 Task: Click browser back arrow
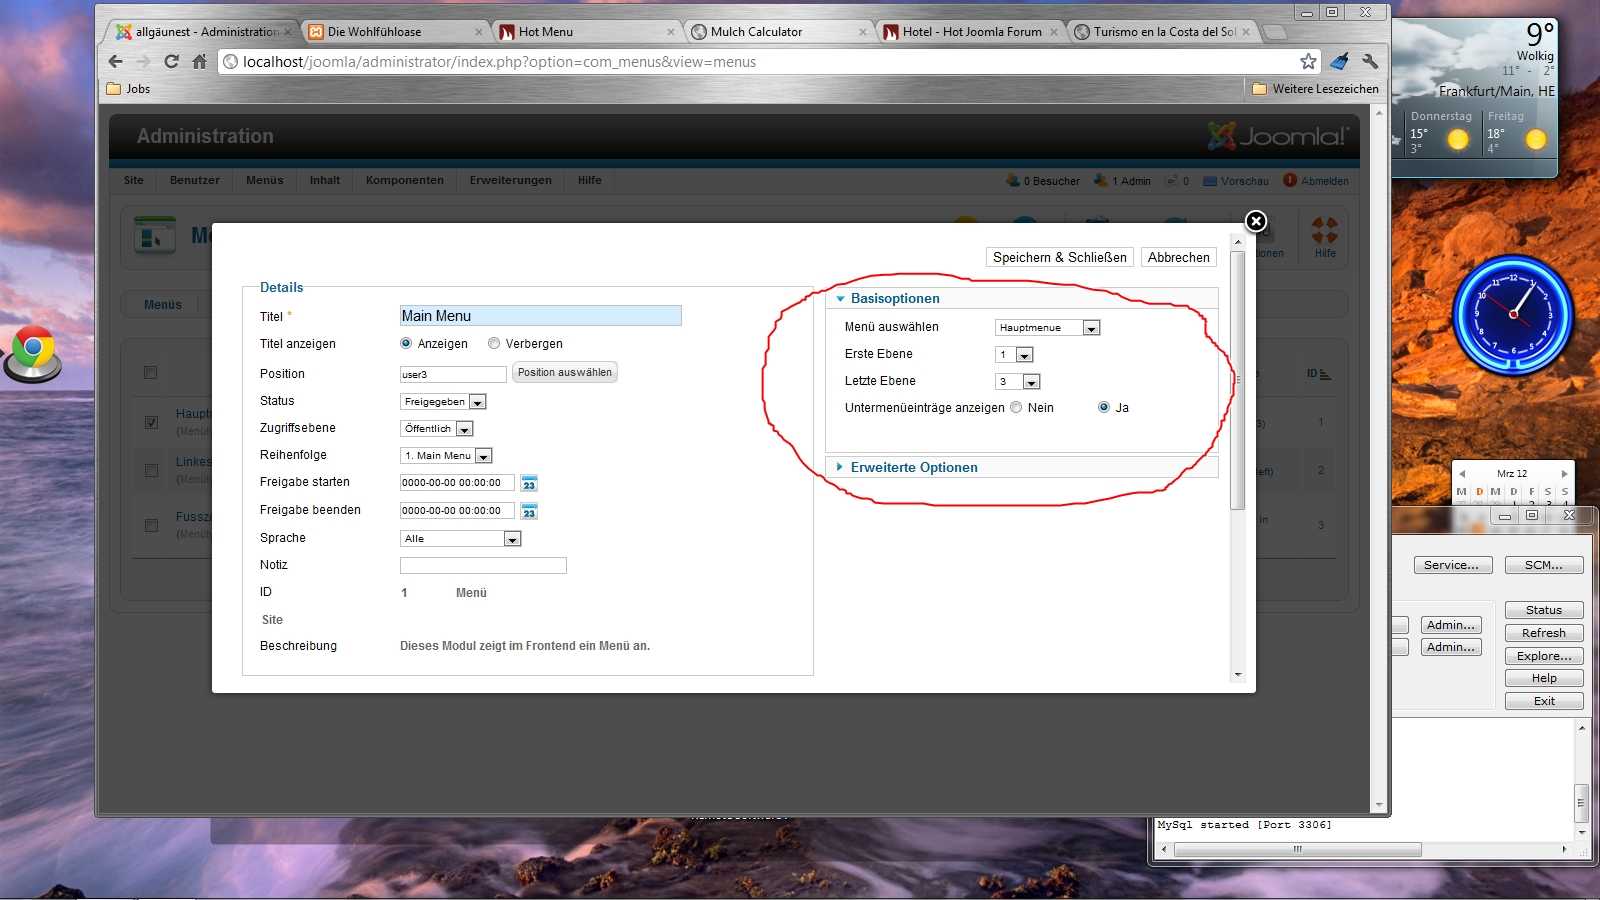pyautogui.click(x=116, y=61)
